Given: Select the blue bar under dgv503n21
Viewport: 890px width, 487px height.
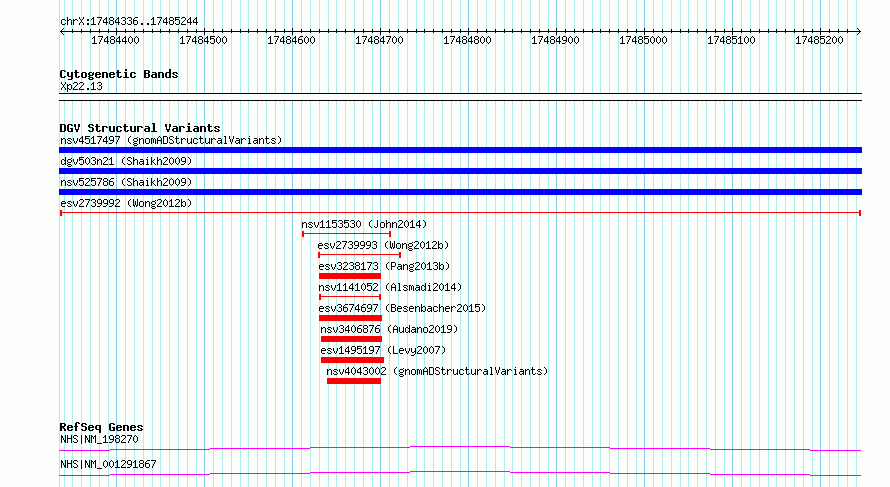Looking at the screenshot, I should click(460, 171).
